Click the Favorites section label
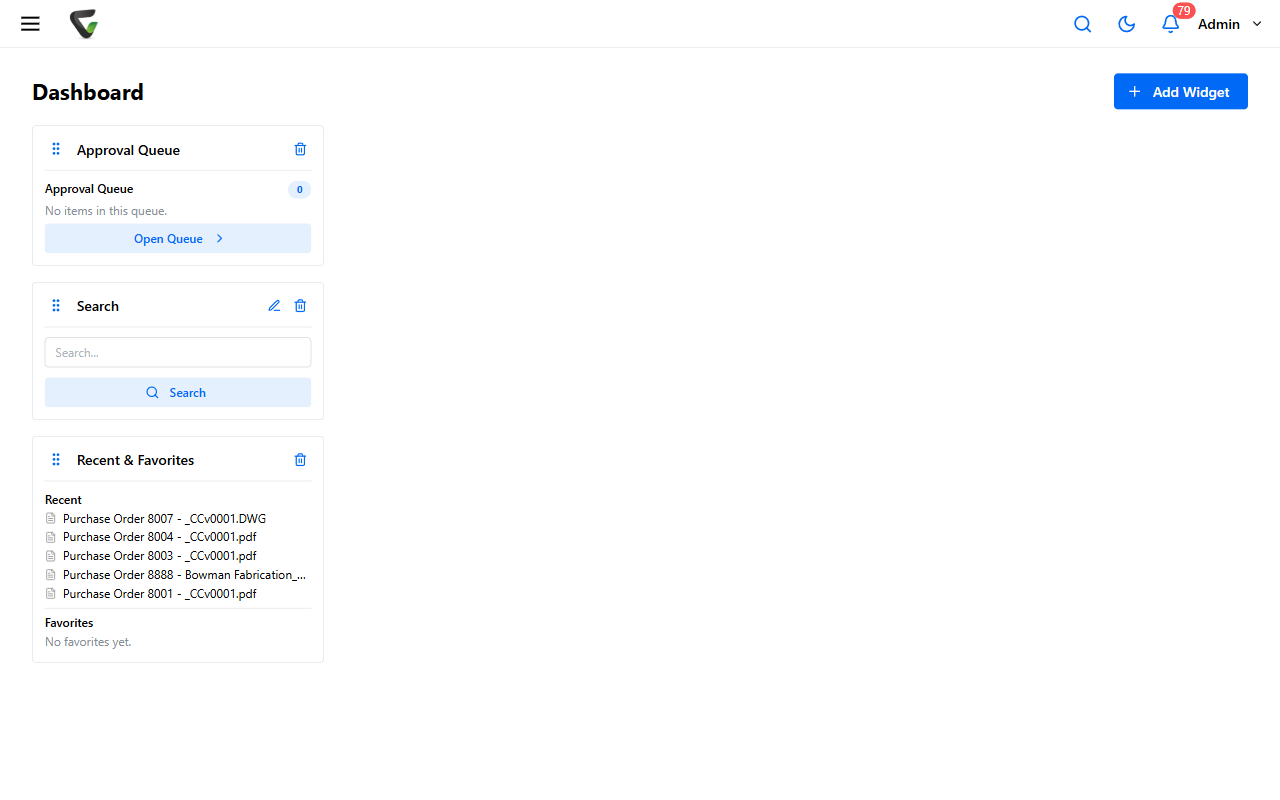The height and width of the screenshot is (800, 1280). (69, 622)
